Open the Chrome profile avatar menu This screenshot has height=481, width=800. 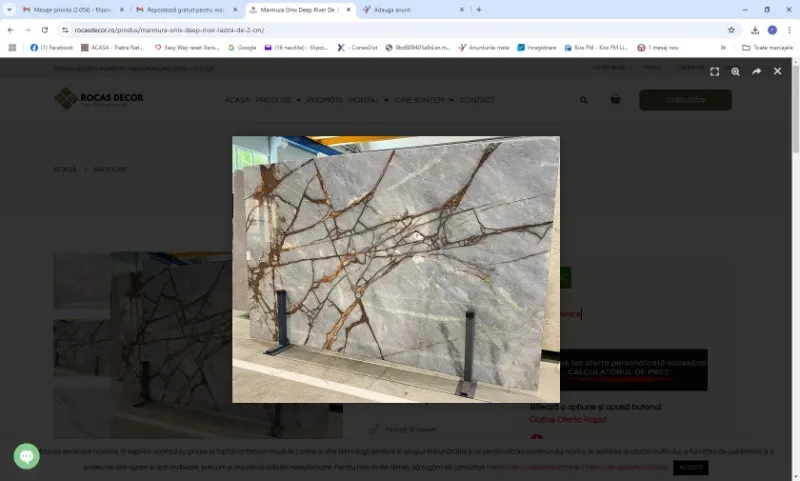tap(772, 30)
